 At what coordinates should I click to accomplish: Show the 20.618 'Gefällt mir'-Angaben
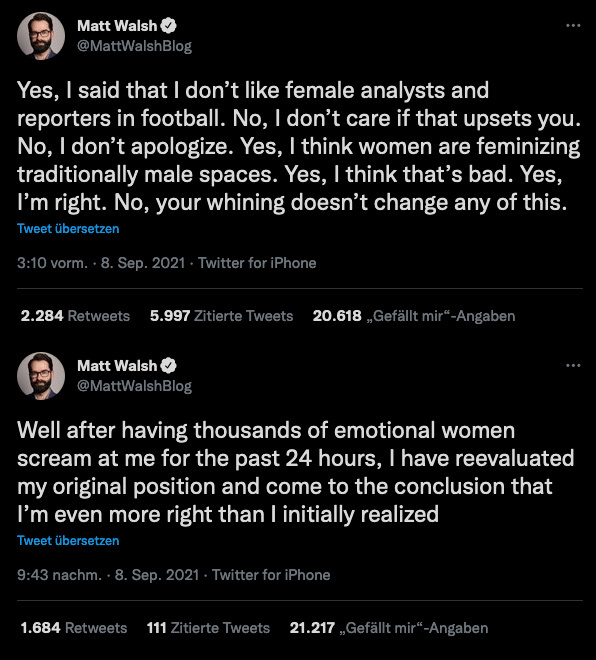pos(414,316)
